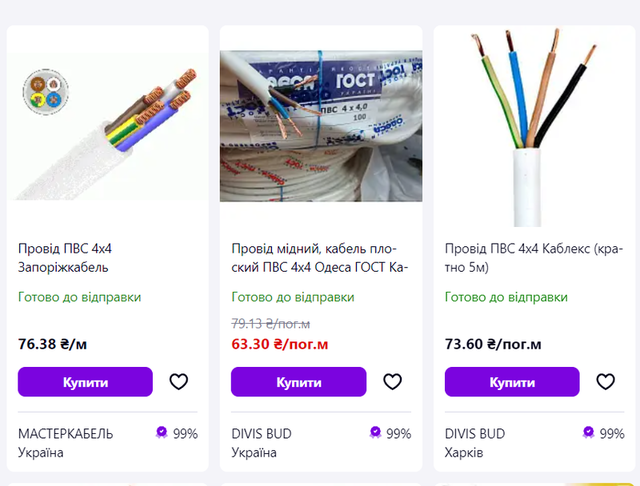Click Купити for the 73.60 ₴ Каблекс wire
Screen dimensions: 640x486
511,382
